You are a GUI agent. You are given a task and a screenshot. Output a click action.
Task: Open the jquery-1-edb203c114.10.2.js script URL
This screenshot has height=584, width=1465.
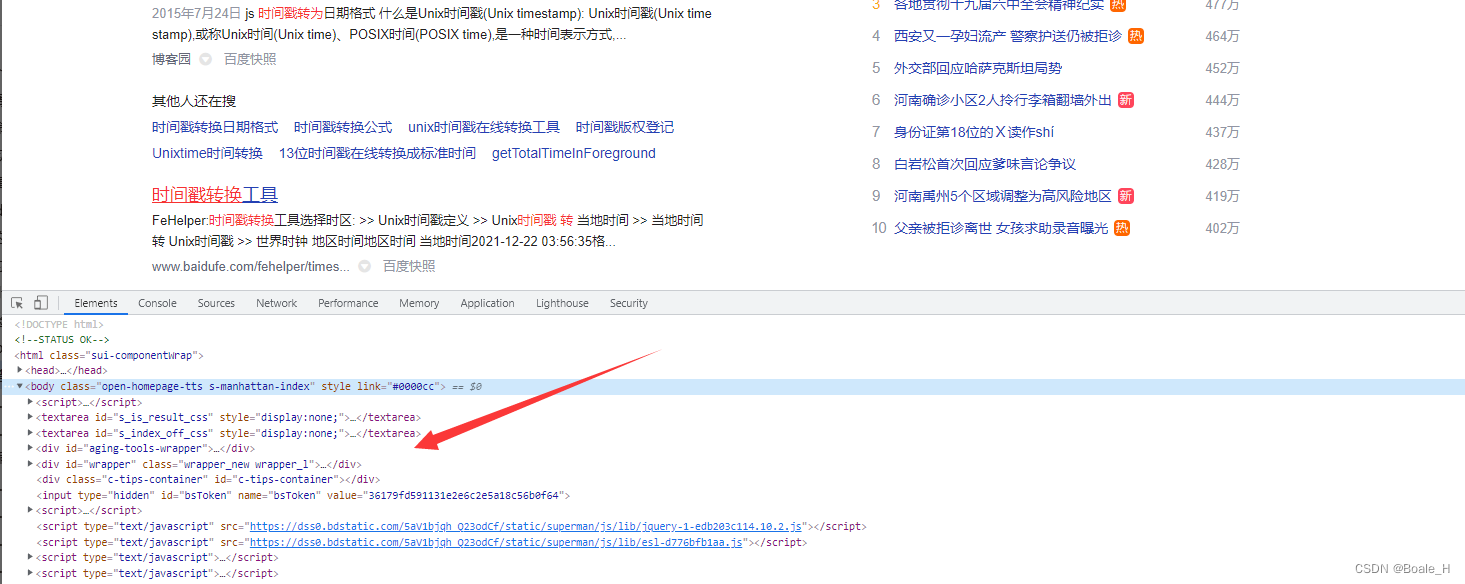pos(526,526)
